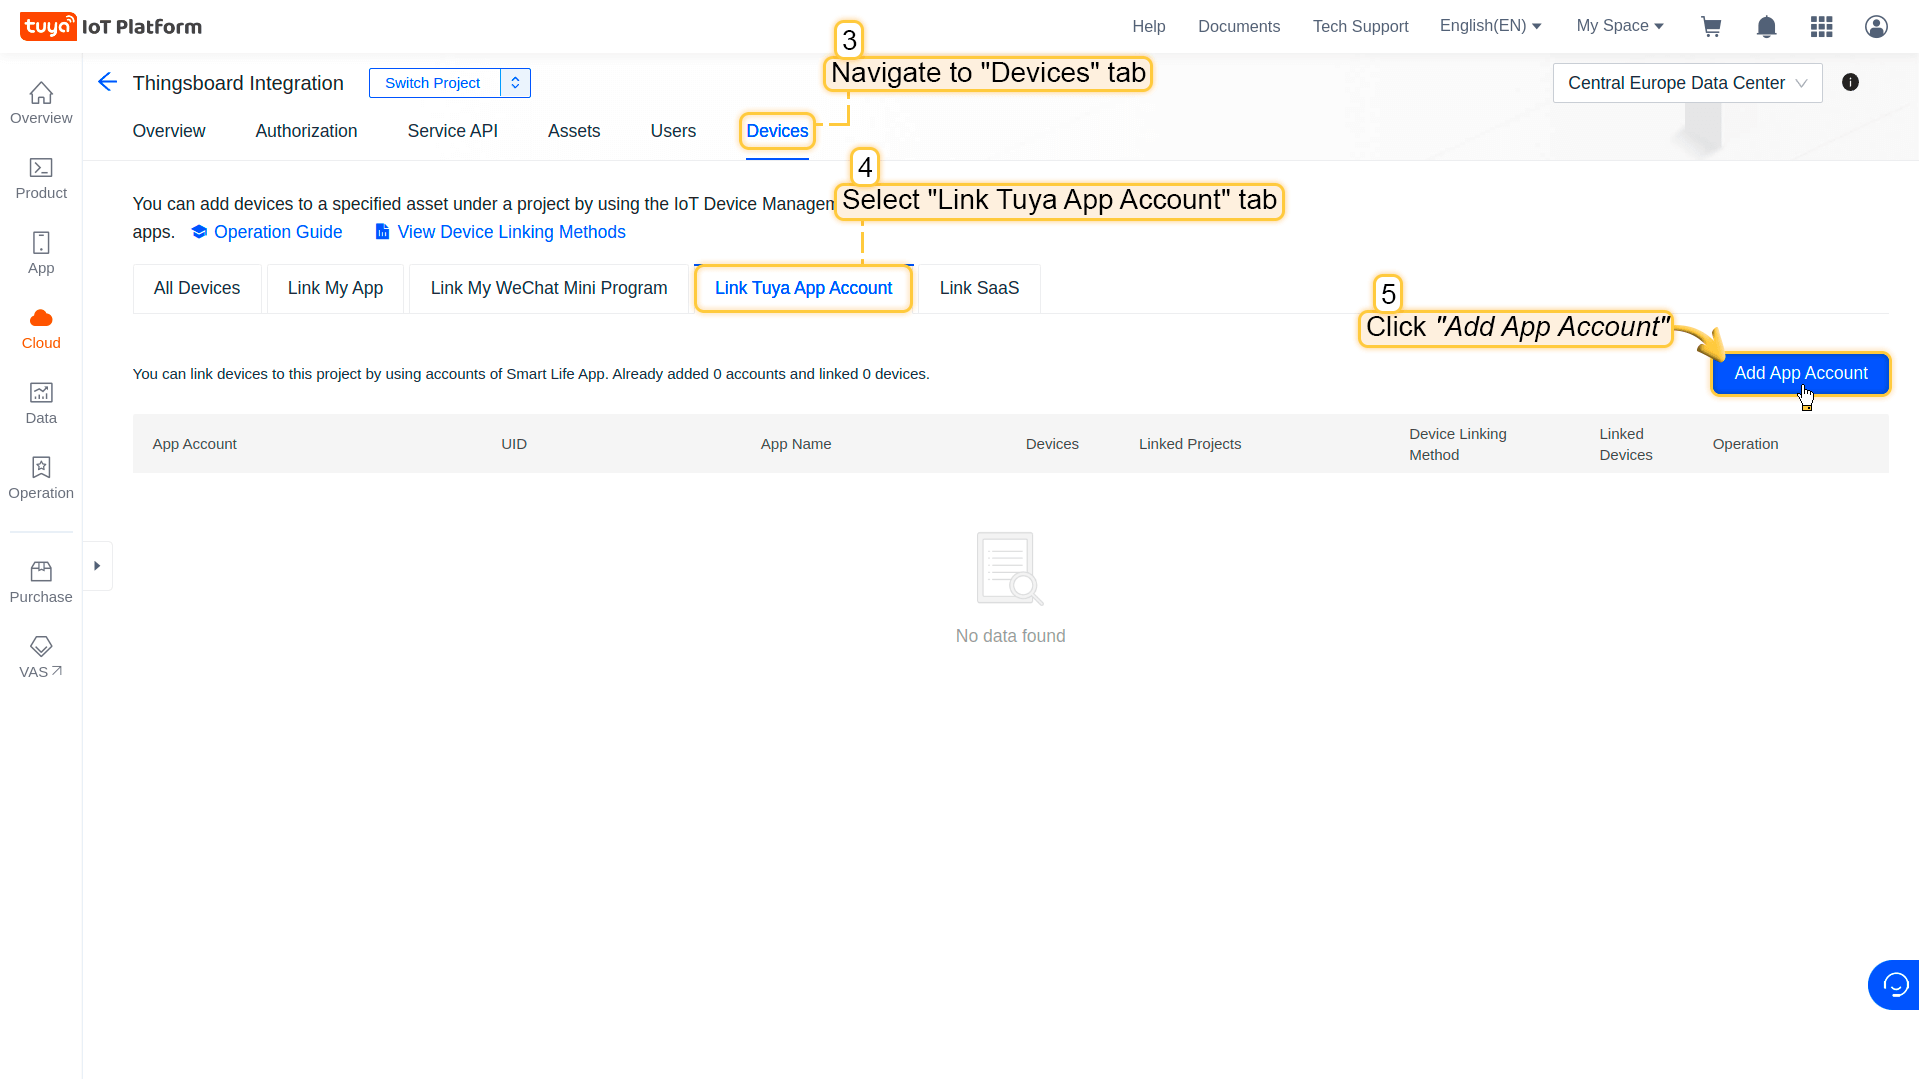Switch to the Authorization tab

coord(306,131)
